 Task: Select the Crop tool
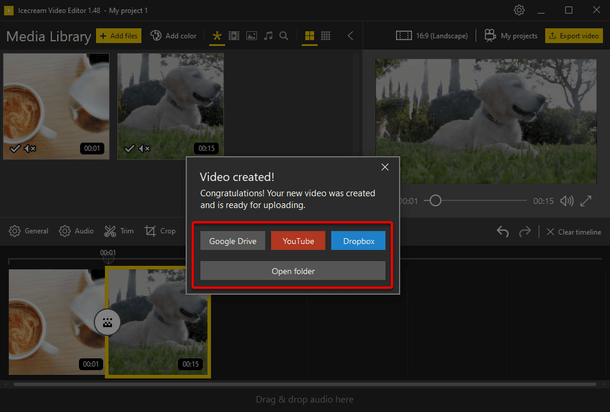point(160,231)
